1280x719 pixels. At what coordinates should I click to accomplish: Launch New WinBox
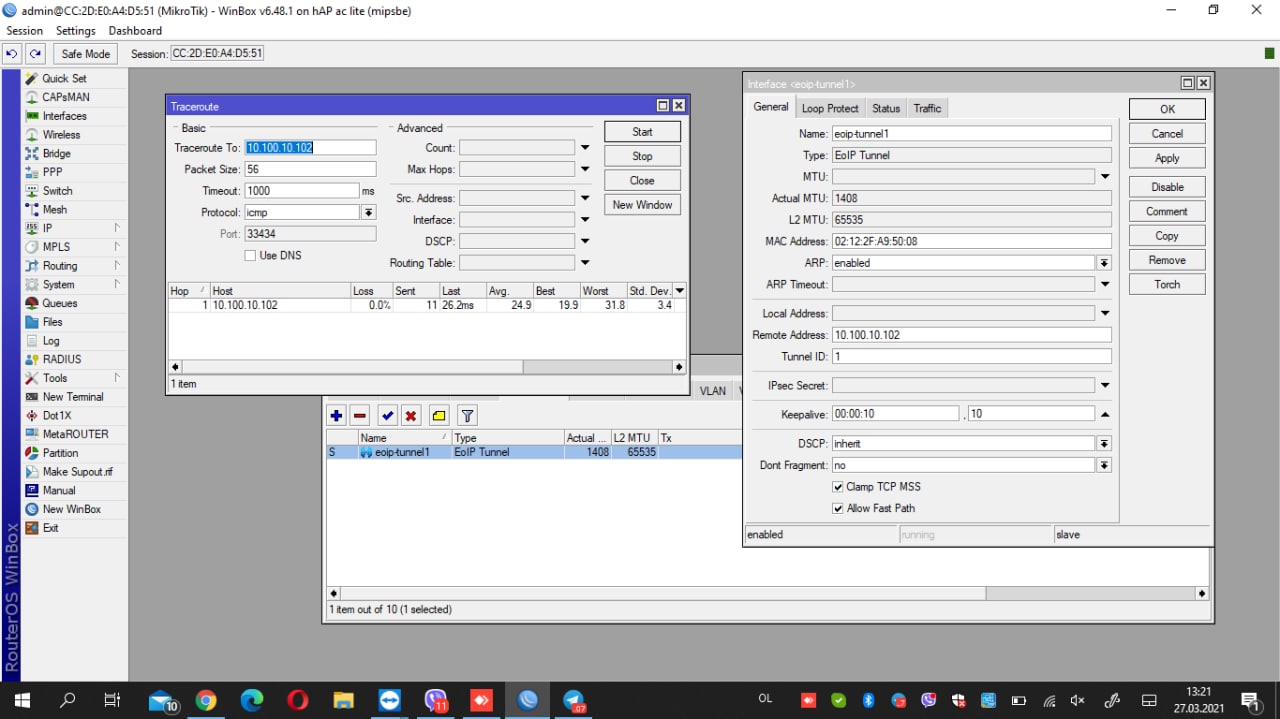click(x=71, y=509)
